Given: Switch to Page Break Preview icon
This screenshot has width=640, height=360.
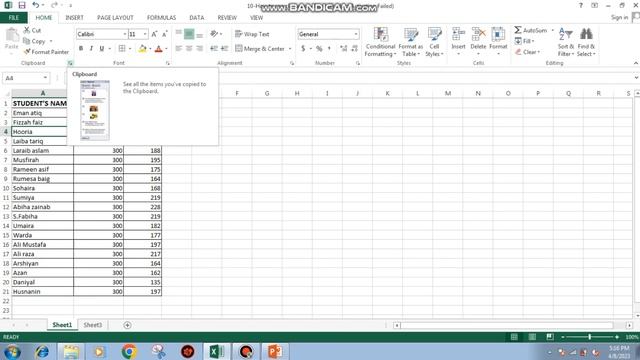Looking at the screenshot, I should [550, 337].
